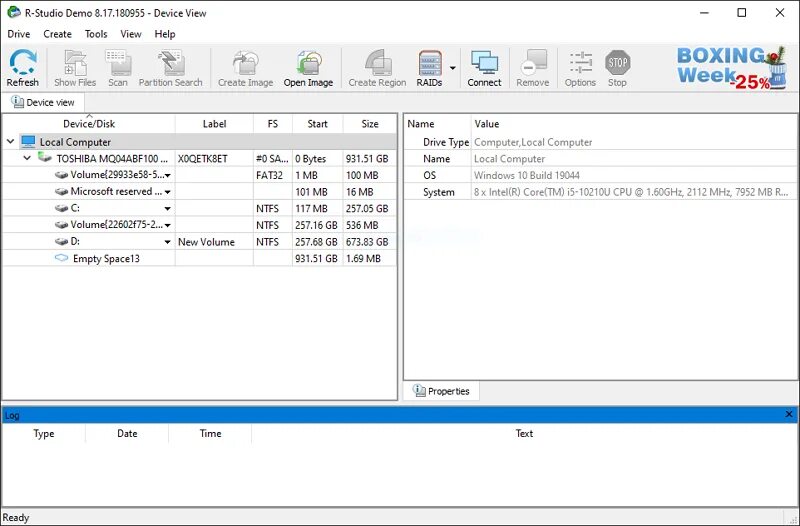Image resolution: width=800 pixels, height=526 pixels.
Task: Open dropdown for Volume{22602f75-2 partition
Action: coord(167,225)
